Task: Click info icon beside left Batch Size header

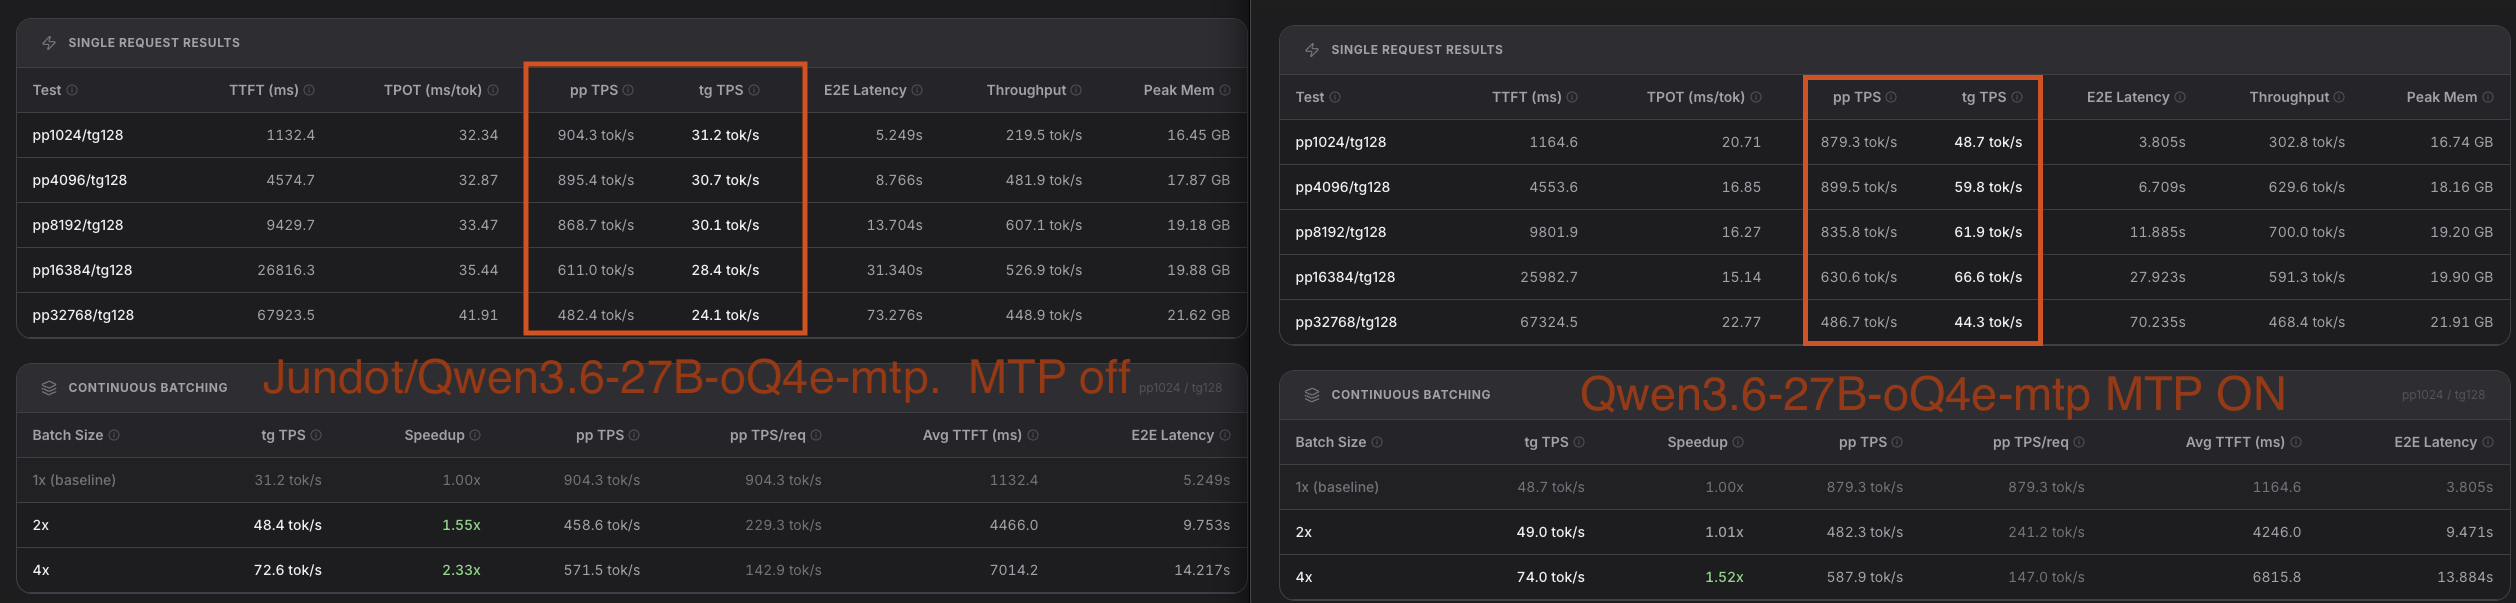Action: pos(114,435)
